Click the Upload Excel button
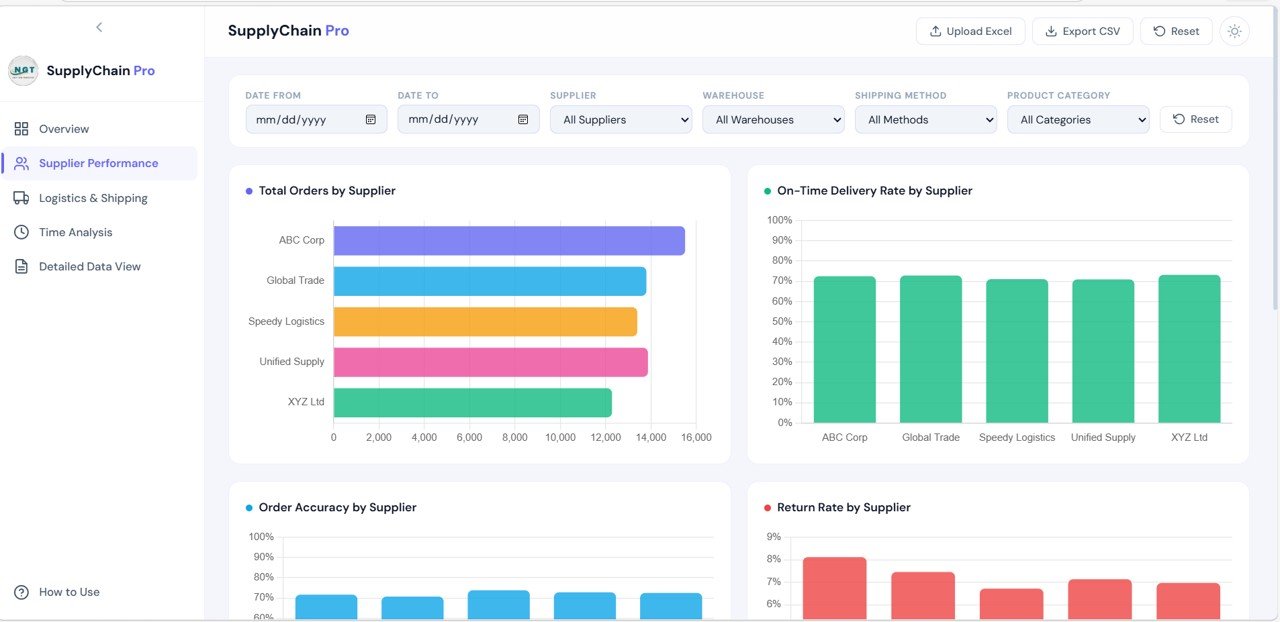Viewport: 1280px width, 622px height. [x=970, y=31]
